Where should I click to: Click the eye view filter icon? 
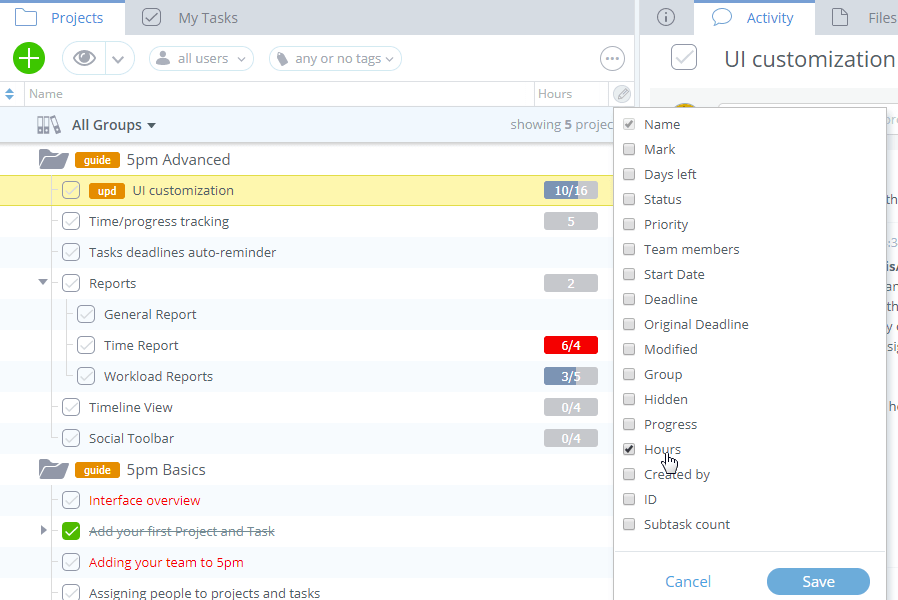click(85, 58)
